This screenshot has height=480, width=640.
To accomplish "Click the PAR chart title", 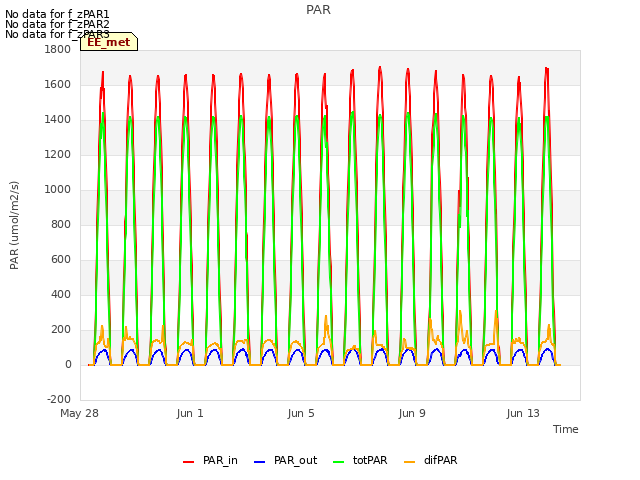I will click(x=318, y=10).
